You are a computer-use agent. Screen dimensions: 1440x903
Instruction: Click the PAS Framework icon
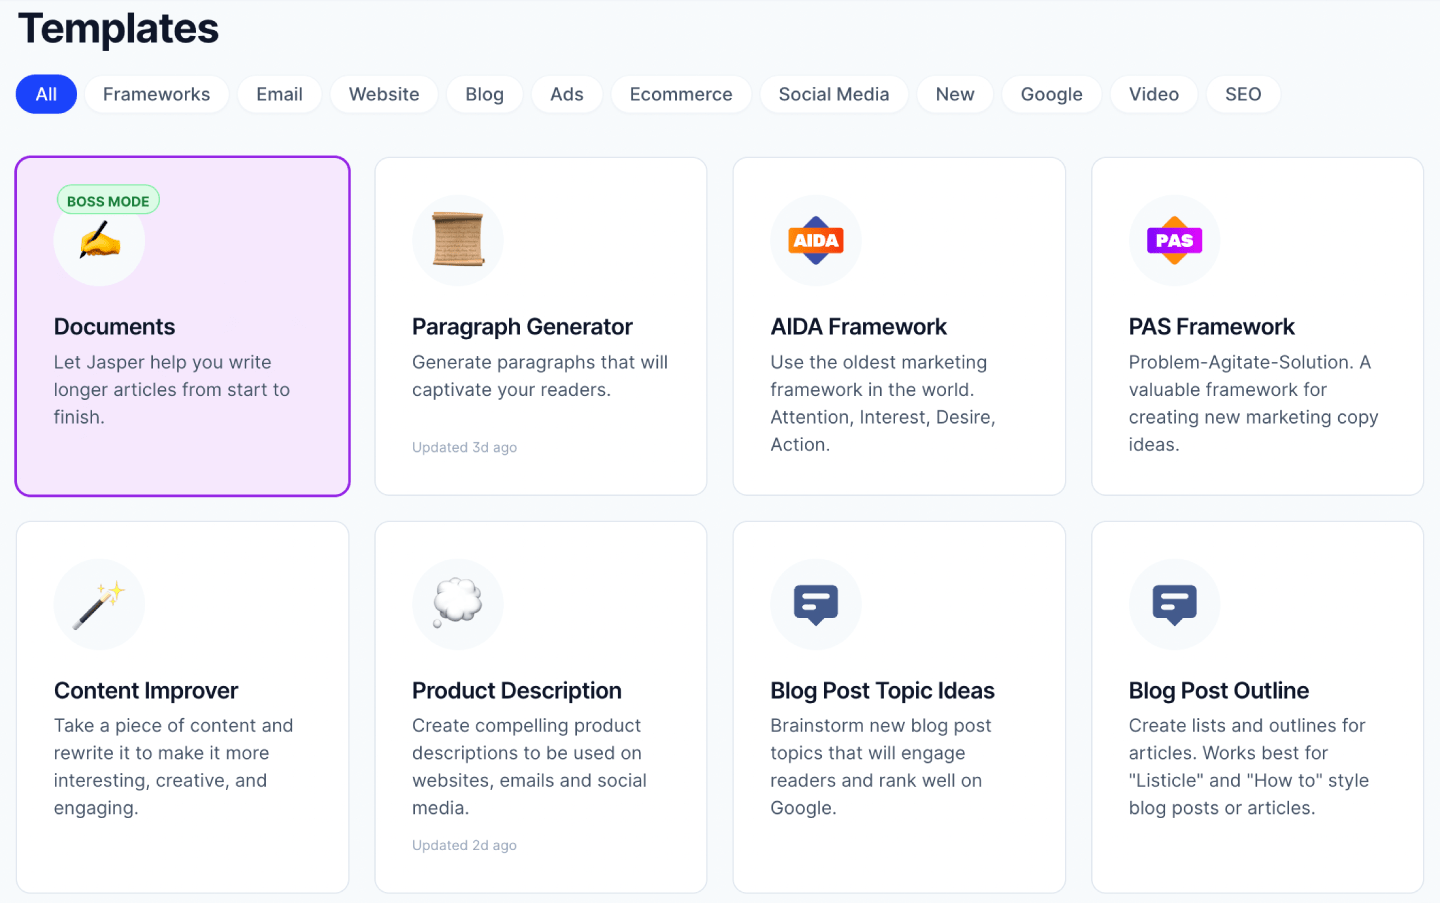(x=1174, y=240)
